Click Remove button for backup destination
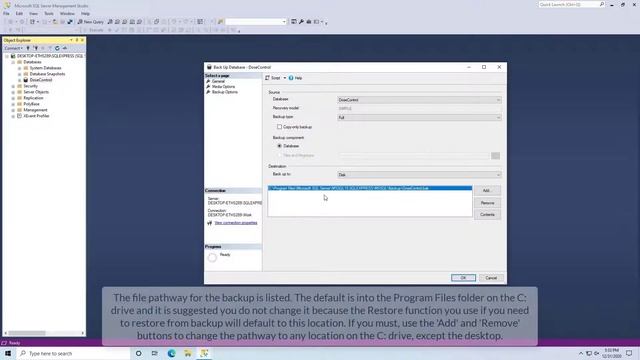This screenshot has width=640, height=360. tap(487, 203)
